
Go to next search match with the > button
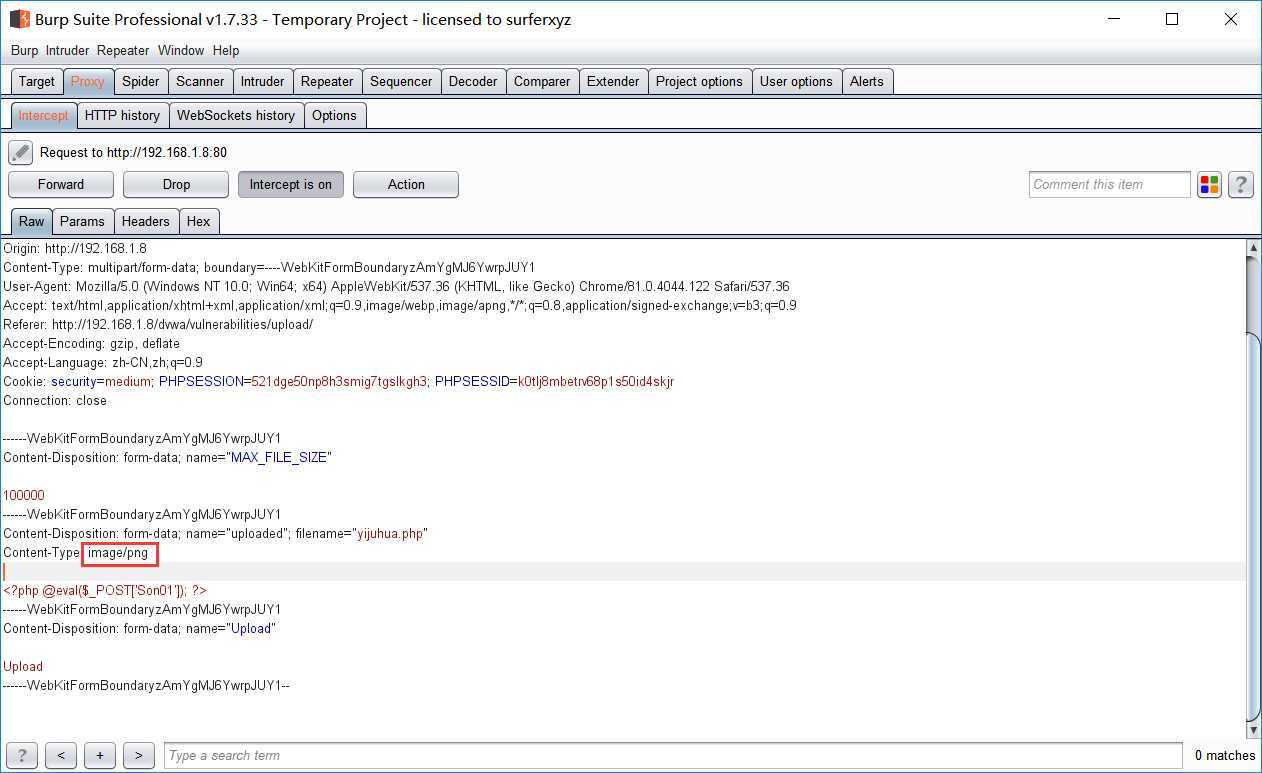[x=139, y=756]
